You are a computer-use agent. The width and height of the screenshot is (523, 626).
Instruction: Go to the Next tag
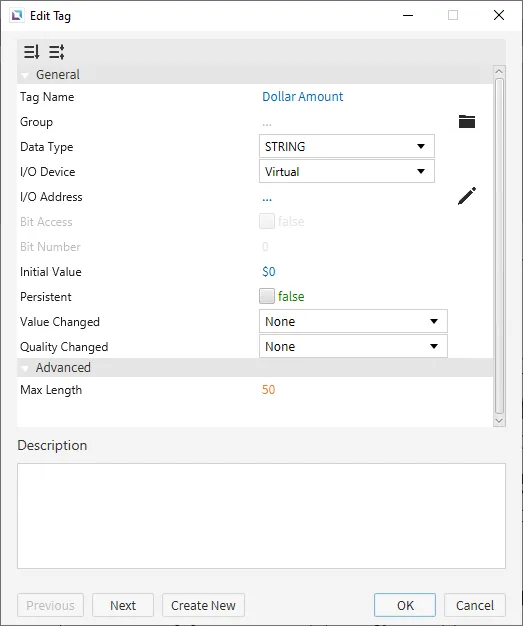[123, 605]
